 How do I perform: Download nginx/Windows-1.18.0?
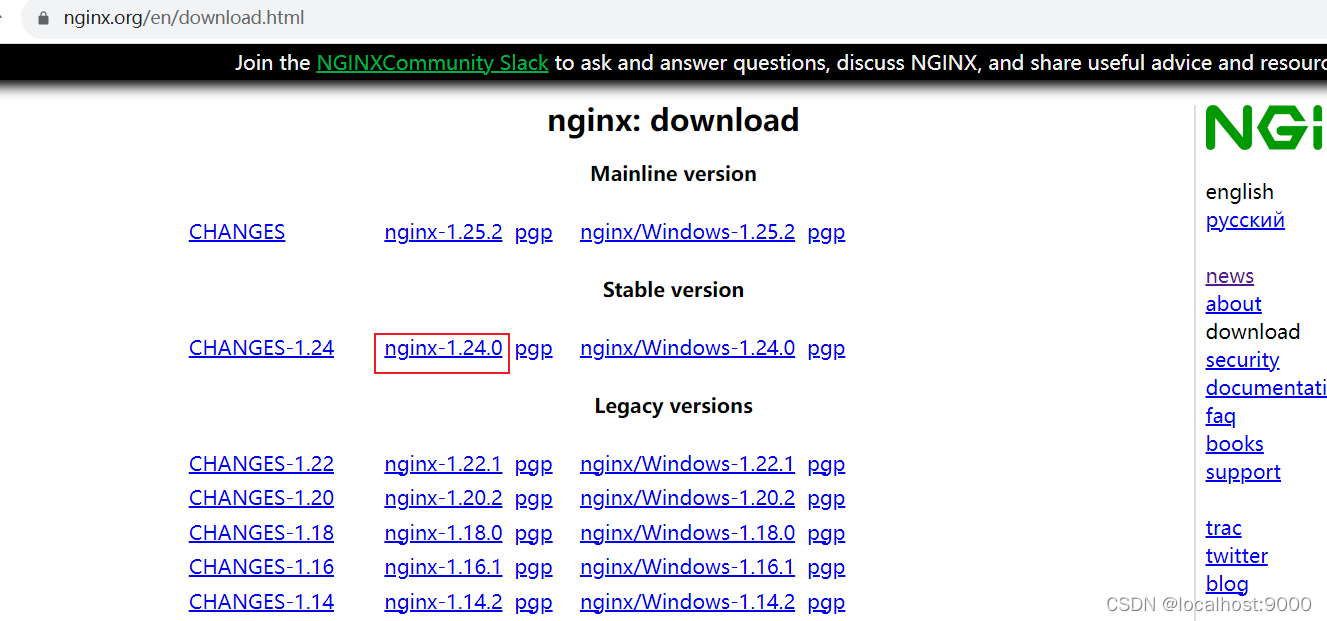pos(687,533)
